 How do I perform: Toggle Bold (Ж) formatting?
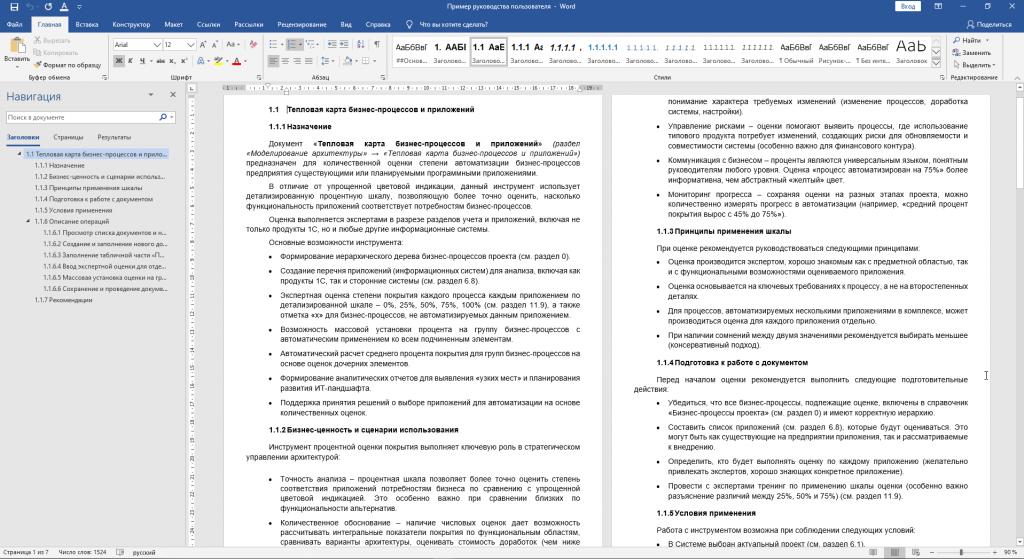tap(118, 61)
